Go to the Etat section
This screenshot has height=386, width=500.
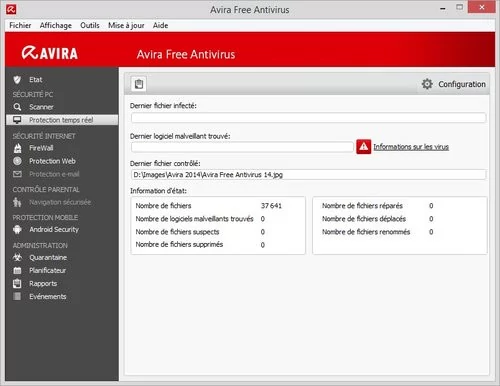(36, 80)
